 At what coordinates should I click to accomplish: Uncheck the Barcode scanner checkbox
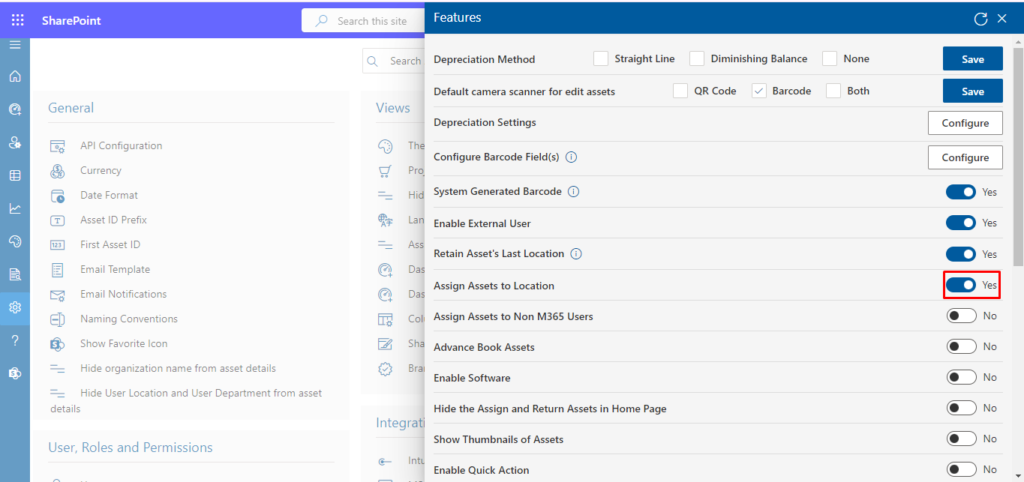tap(759, 91)
